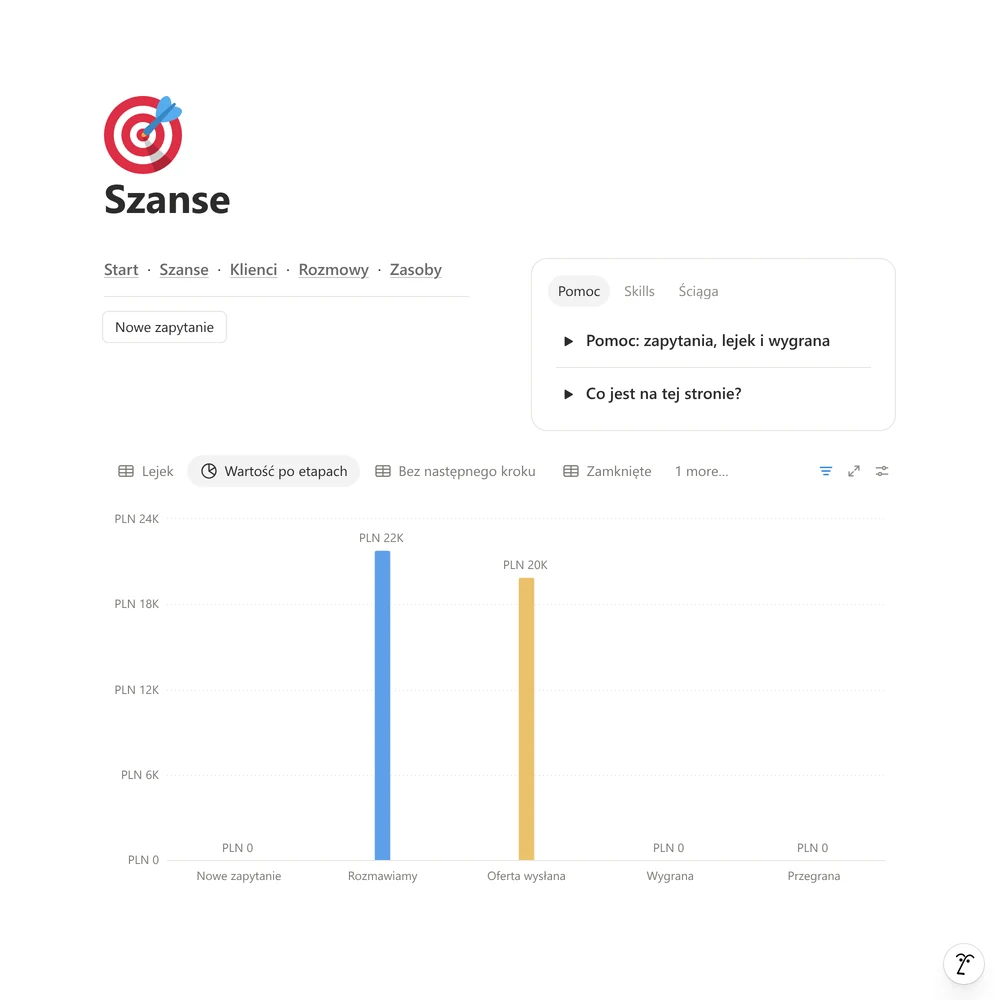Click 'PLN 0' value above Wygrana
The height and width of the screenshot is (1000, 1000).
point(668,848)
